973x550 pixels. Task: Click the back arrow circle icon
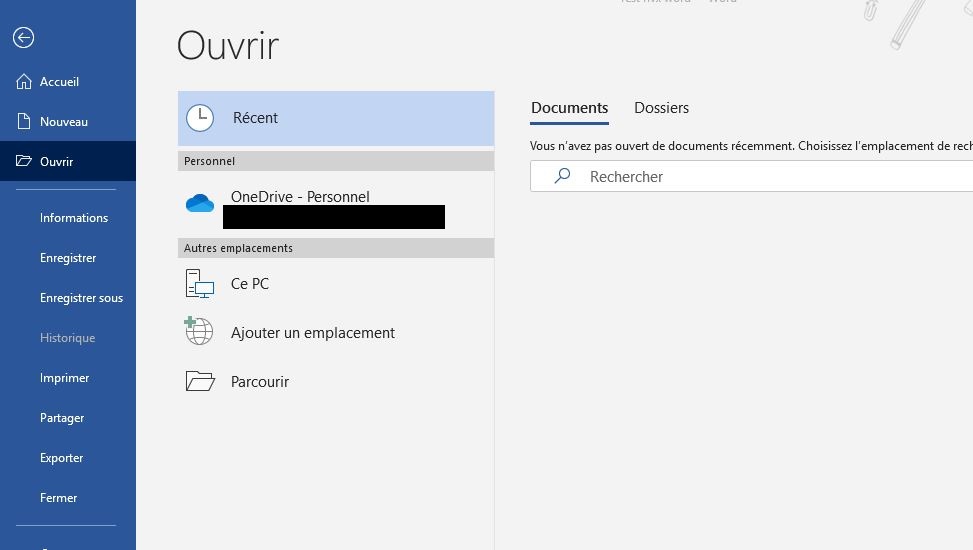24,38
